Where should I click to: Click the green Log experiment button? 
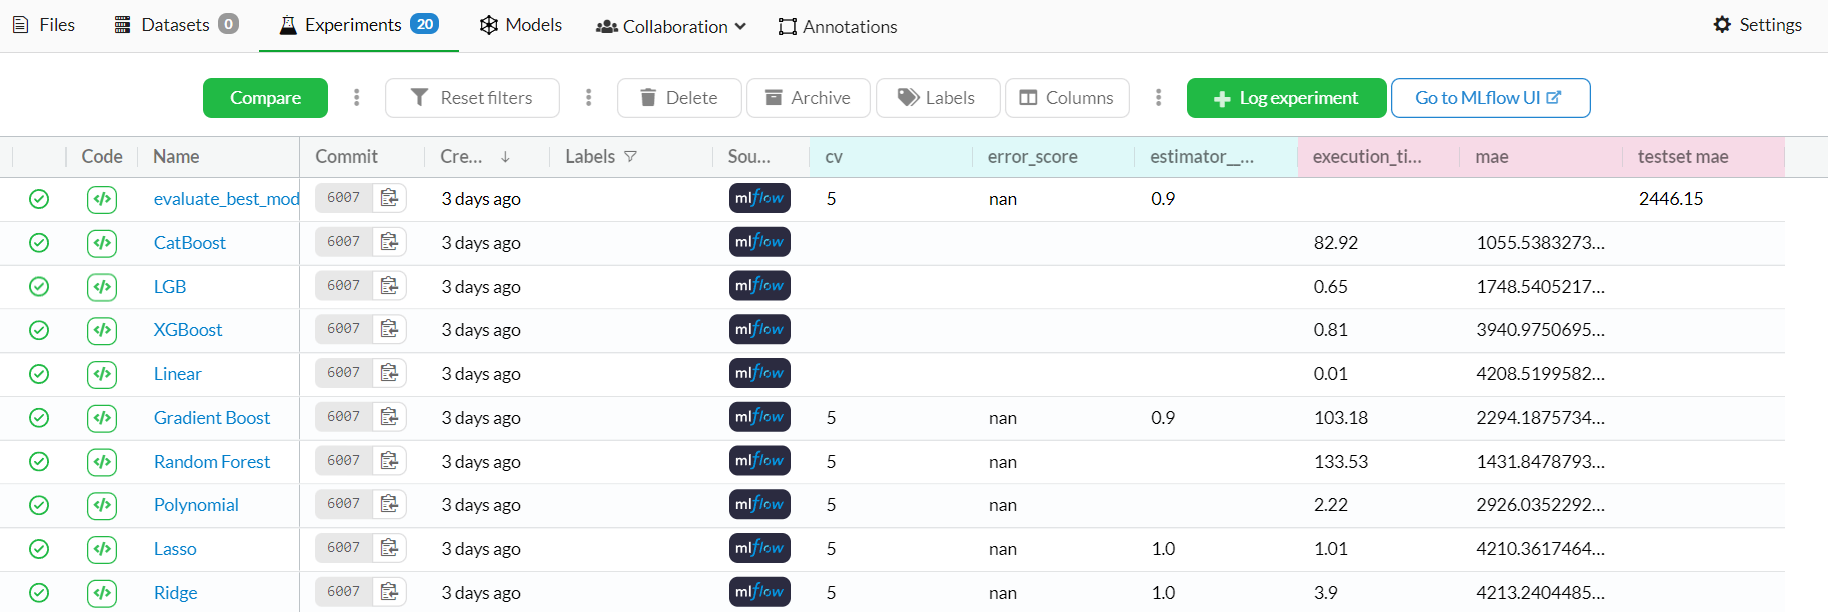[1286, 98]
